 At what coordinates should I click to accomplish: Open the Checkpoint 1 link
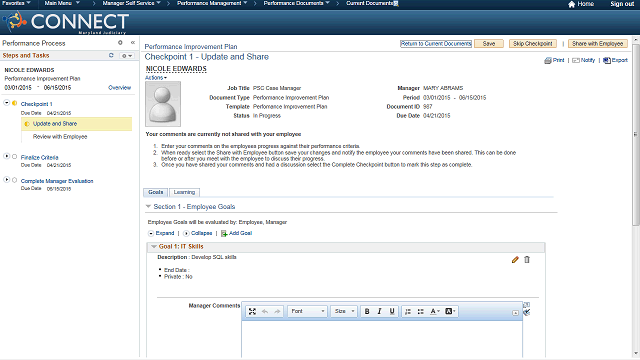coord(37,104)
